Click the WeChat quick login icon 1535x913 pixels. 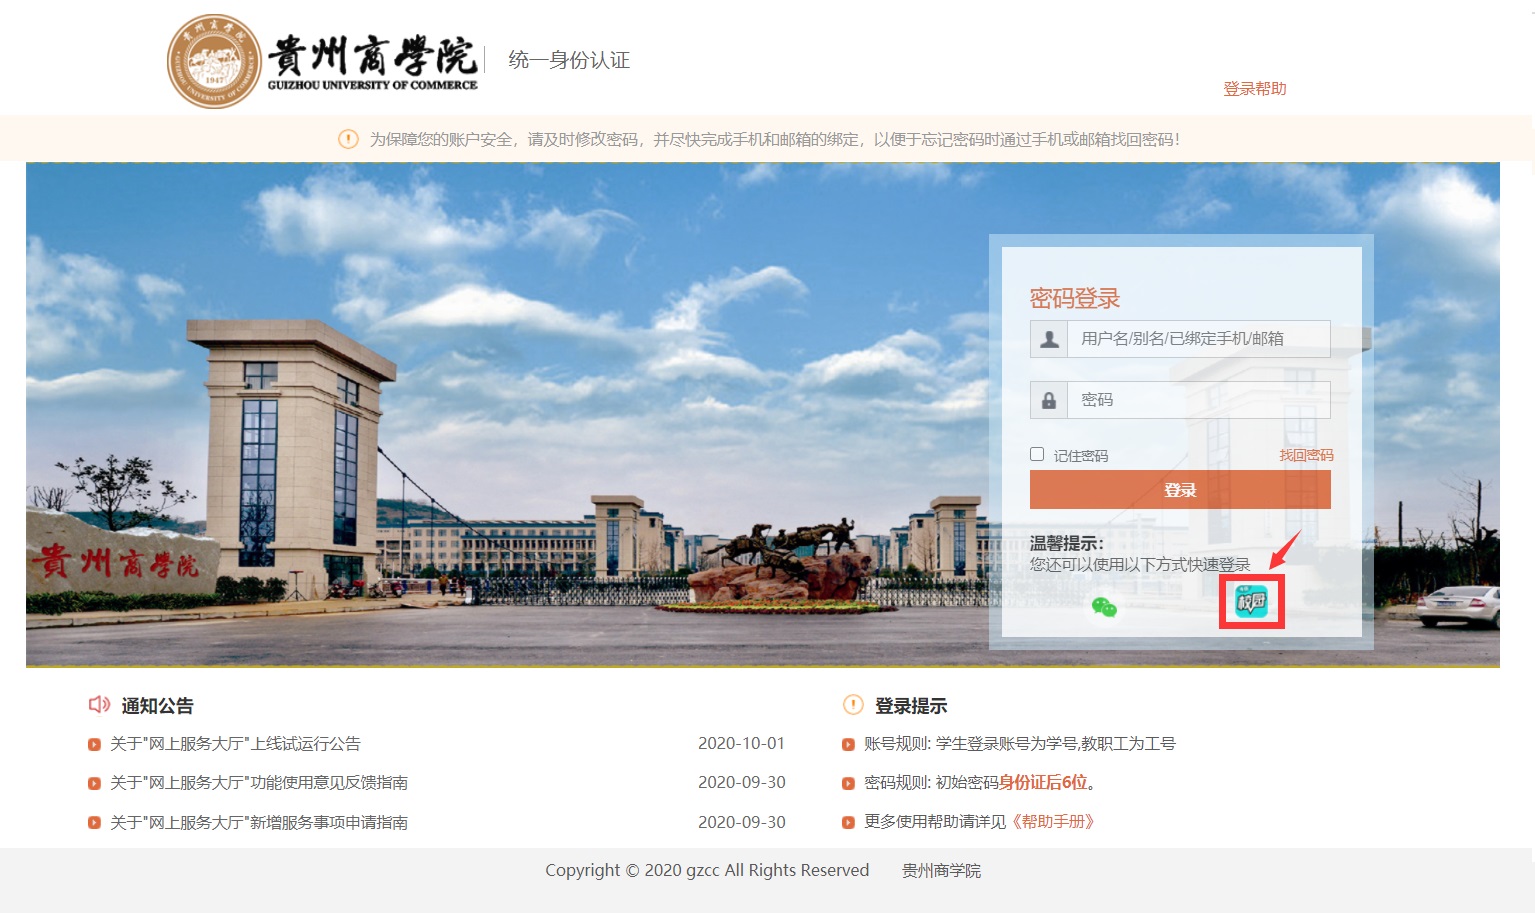click(1104, 606)
